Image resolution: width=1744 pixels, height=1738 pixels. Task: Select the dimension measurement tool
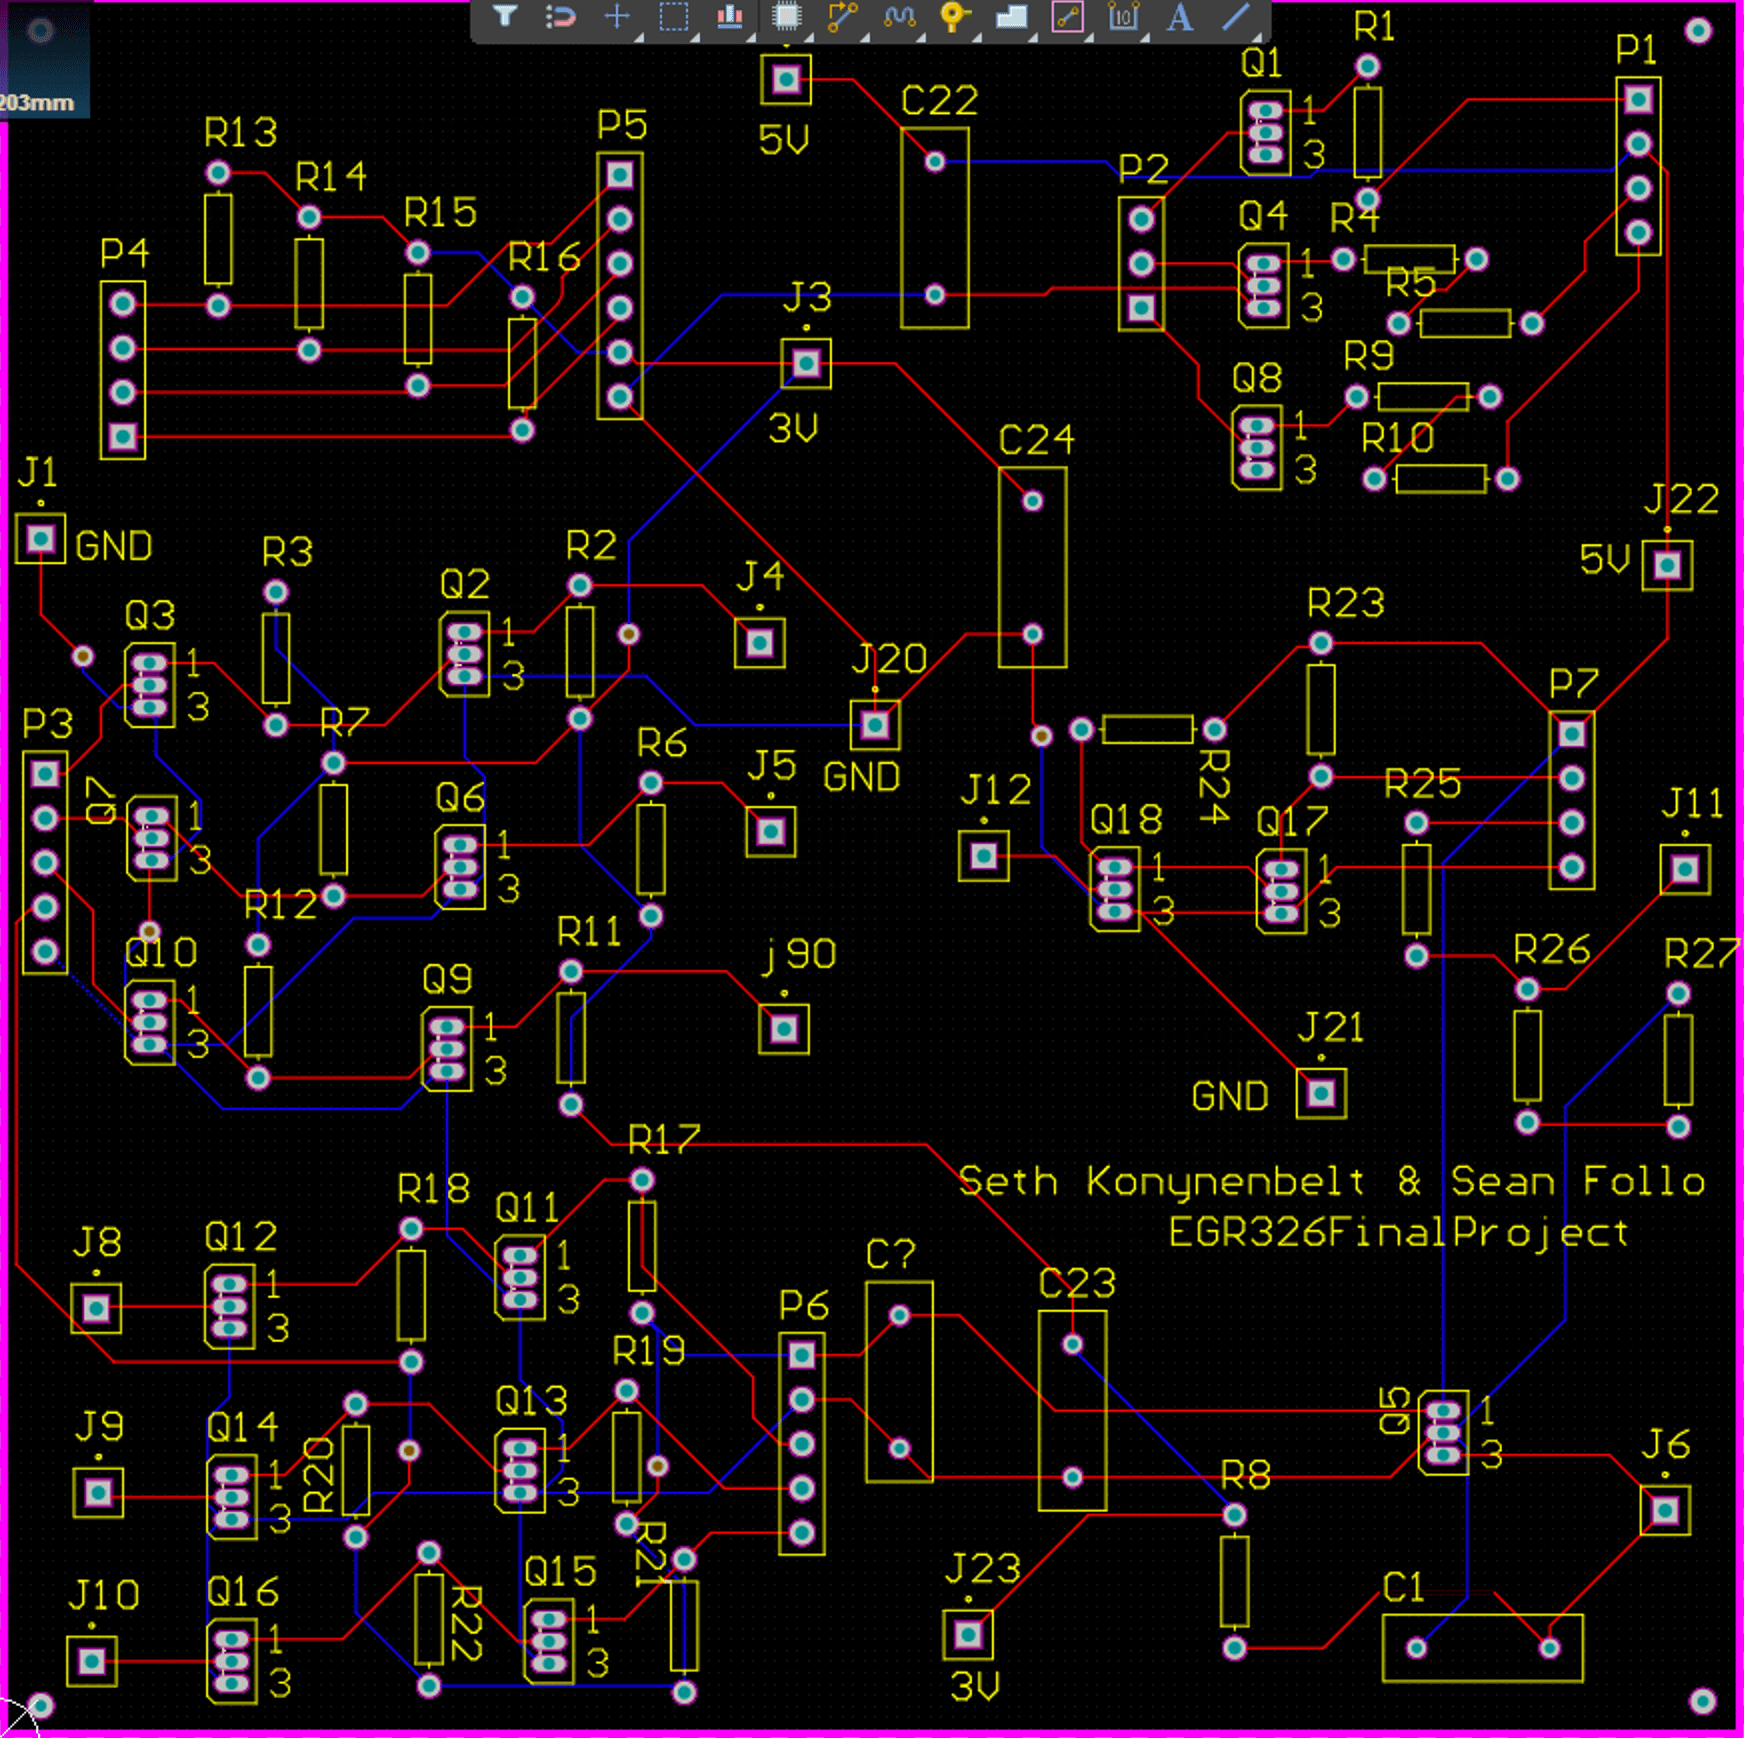point(1123,17)
